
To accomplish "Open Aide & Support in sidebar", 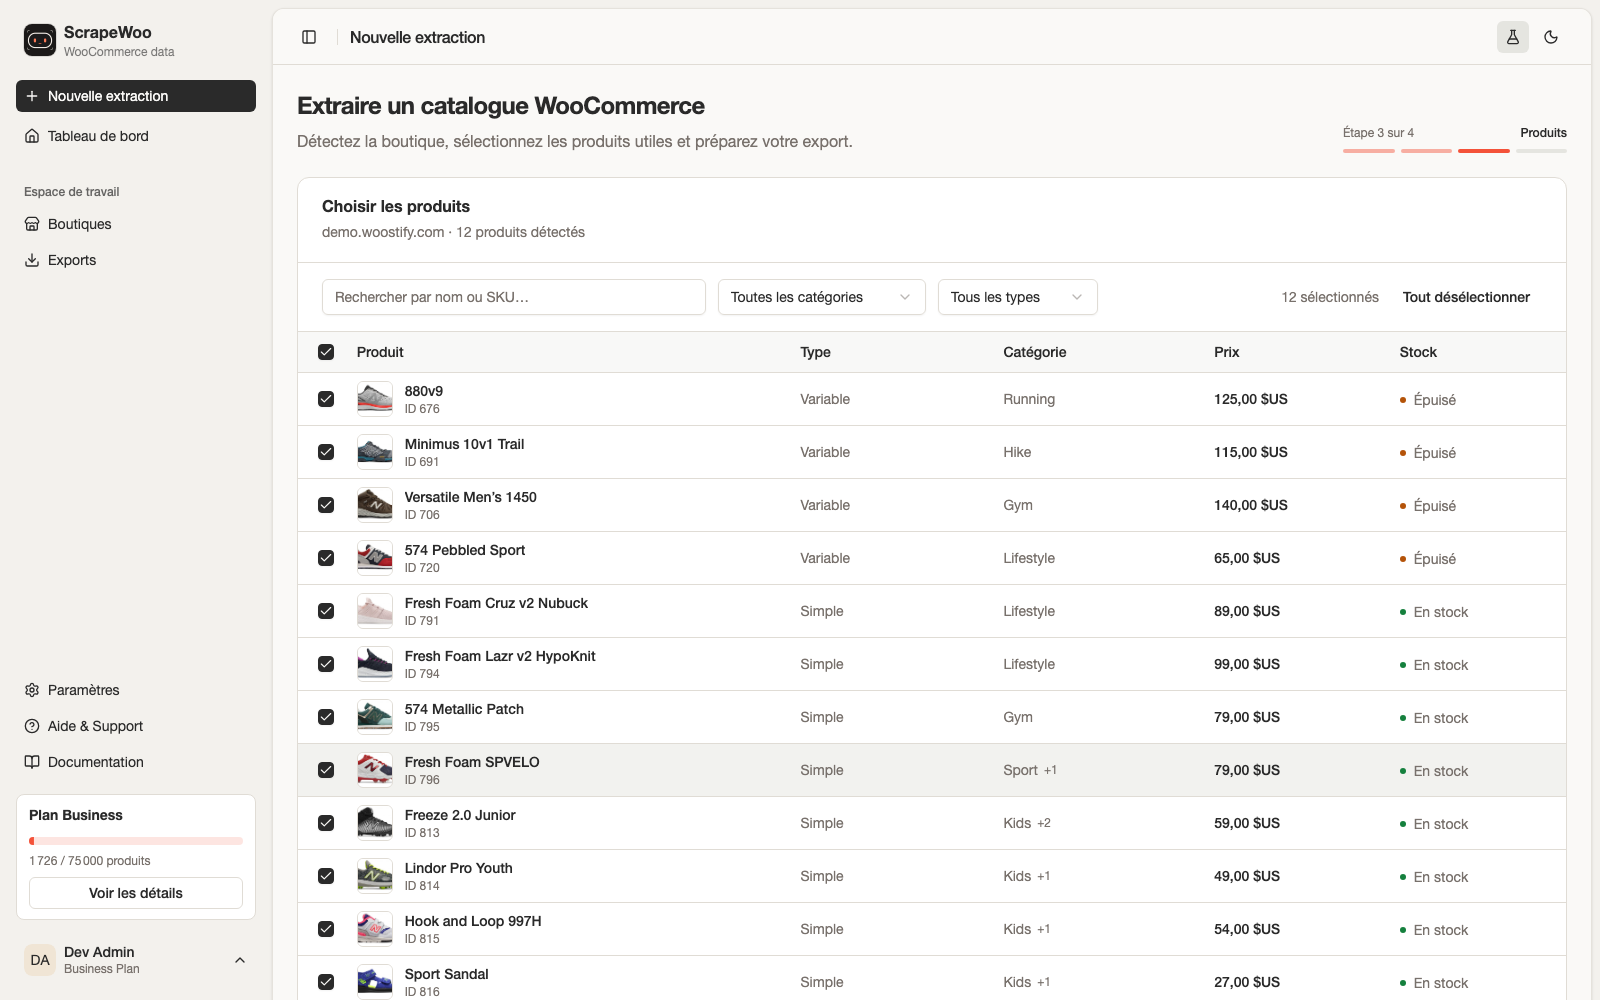I will pos(136,726).
